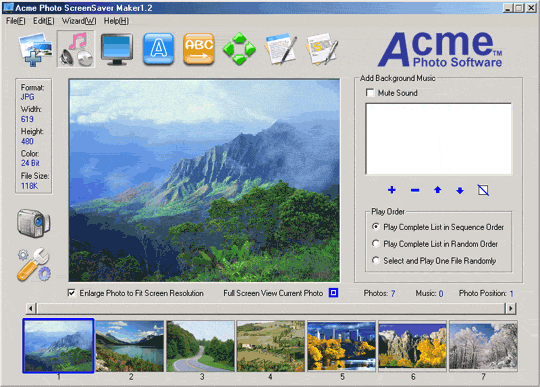Choose Select and Play One File Randomly
540x387 pixels.
click(376, 260)
